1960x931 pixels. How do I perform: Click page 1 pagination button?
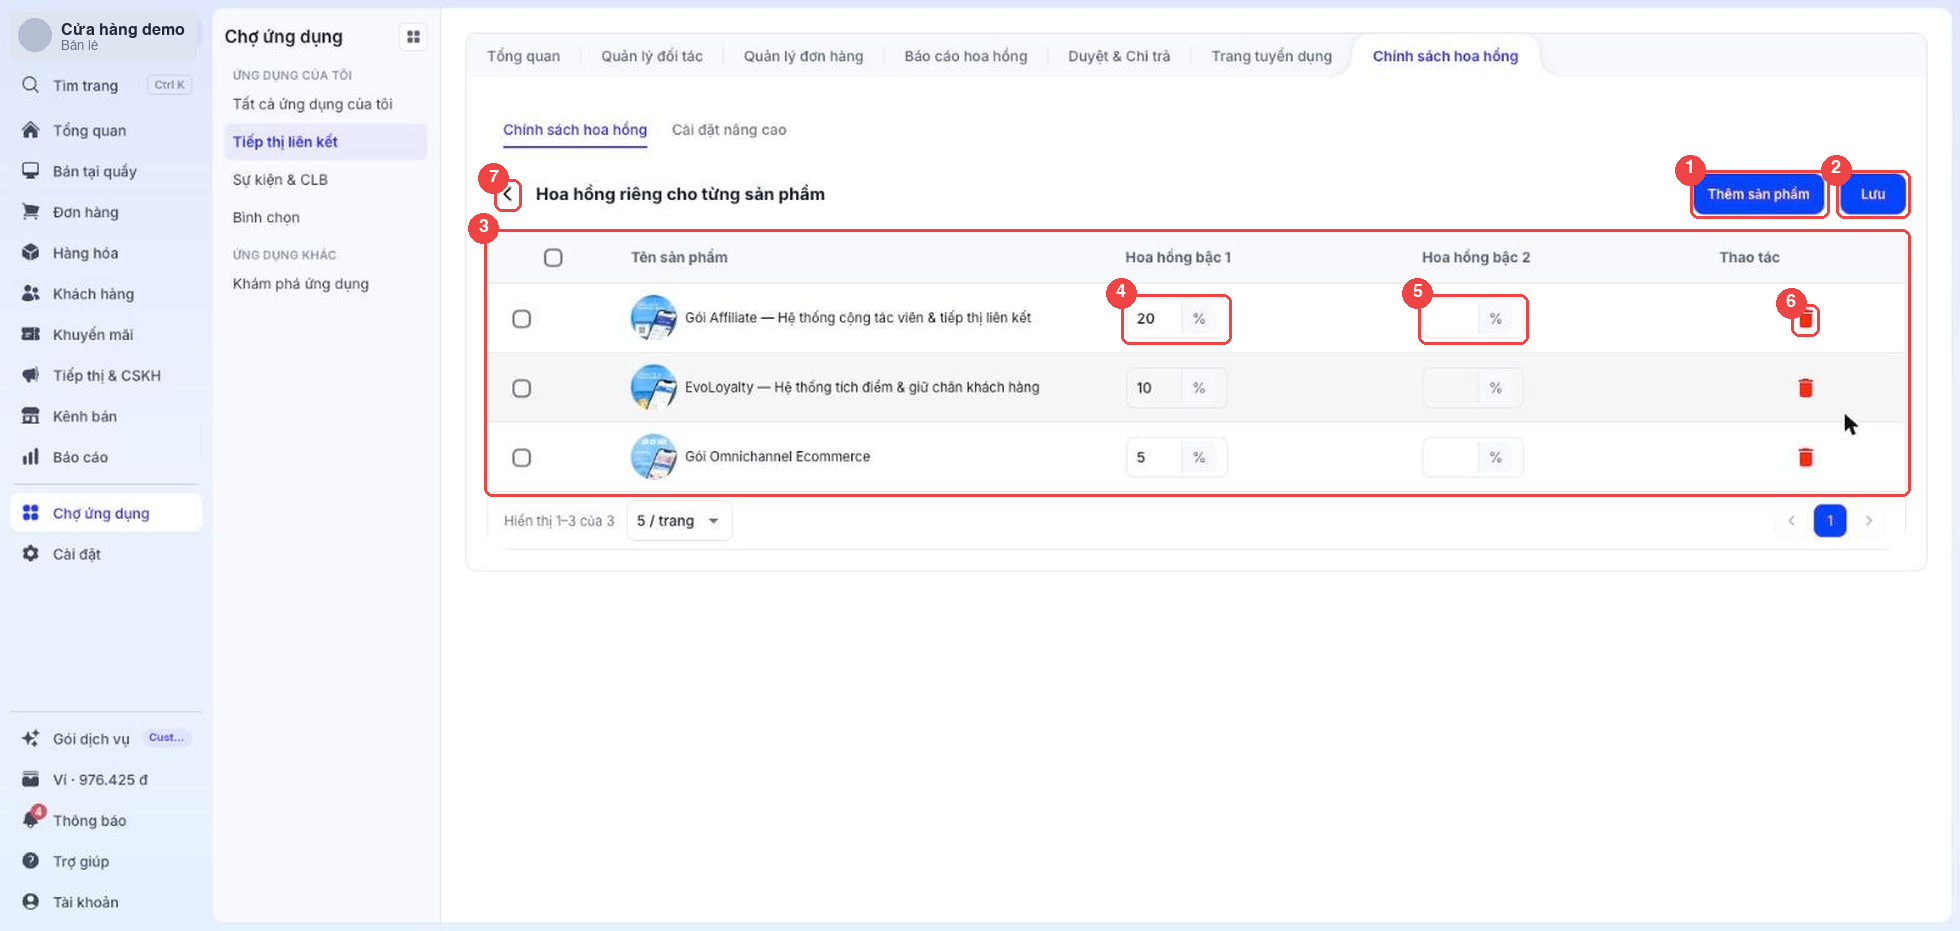(x=1830, y=521)
